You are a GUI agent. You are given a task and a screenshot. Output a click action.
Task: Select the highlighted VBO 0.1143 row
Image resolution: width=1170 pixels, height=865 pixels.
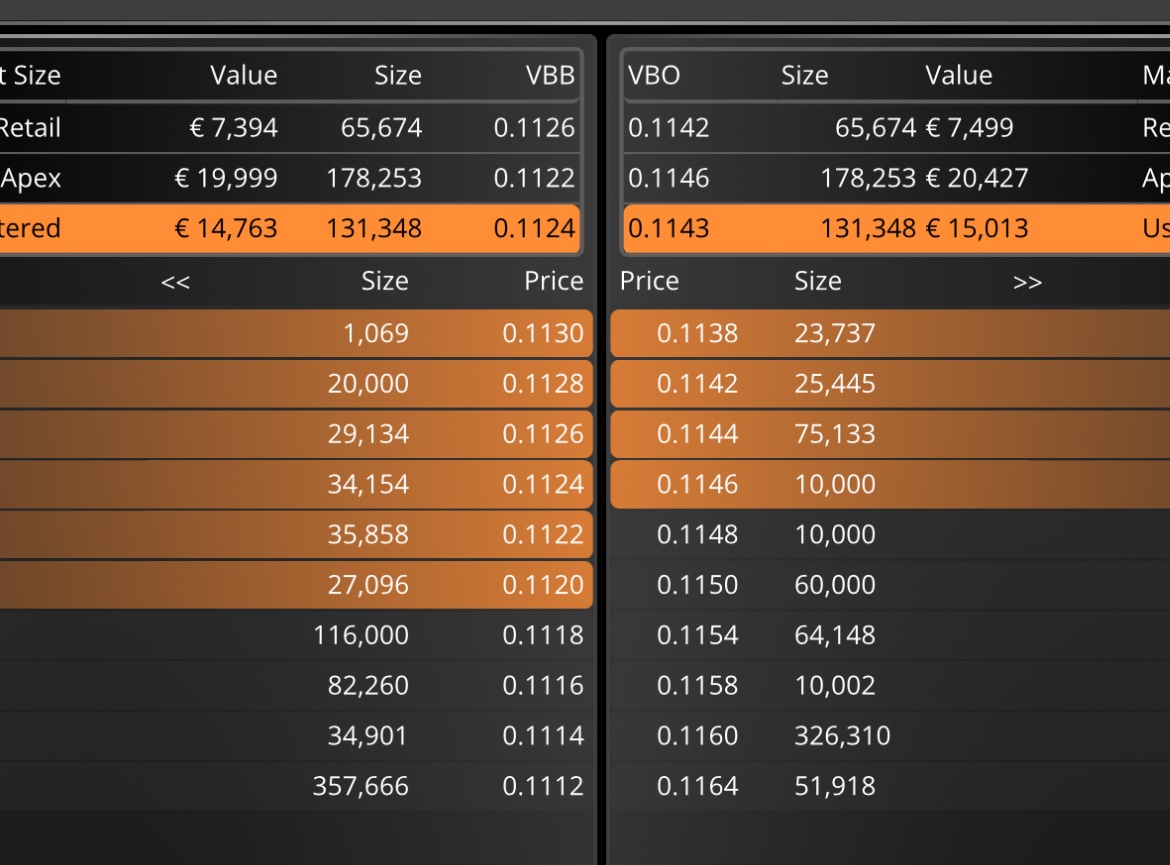tap(896, 228)
